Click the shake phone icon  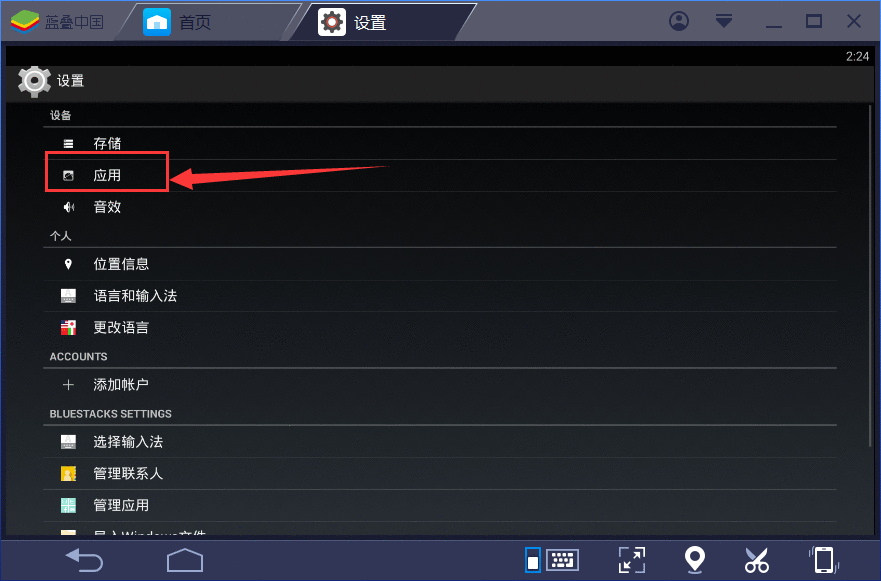click(x=824, y=560)
